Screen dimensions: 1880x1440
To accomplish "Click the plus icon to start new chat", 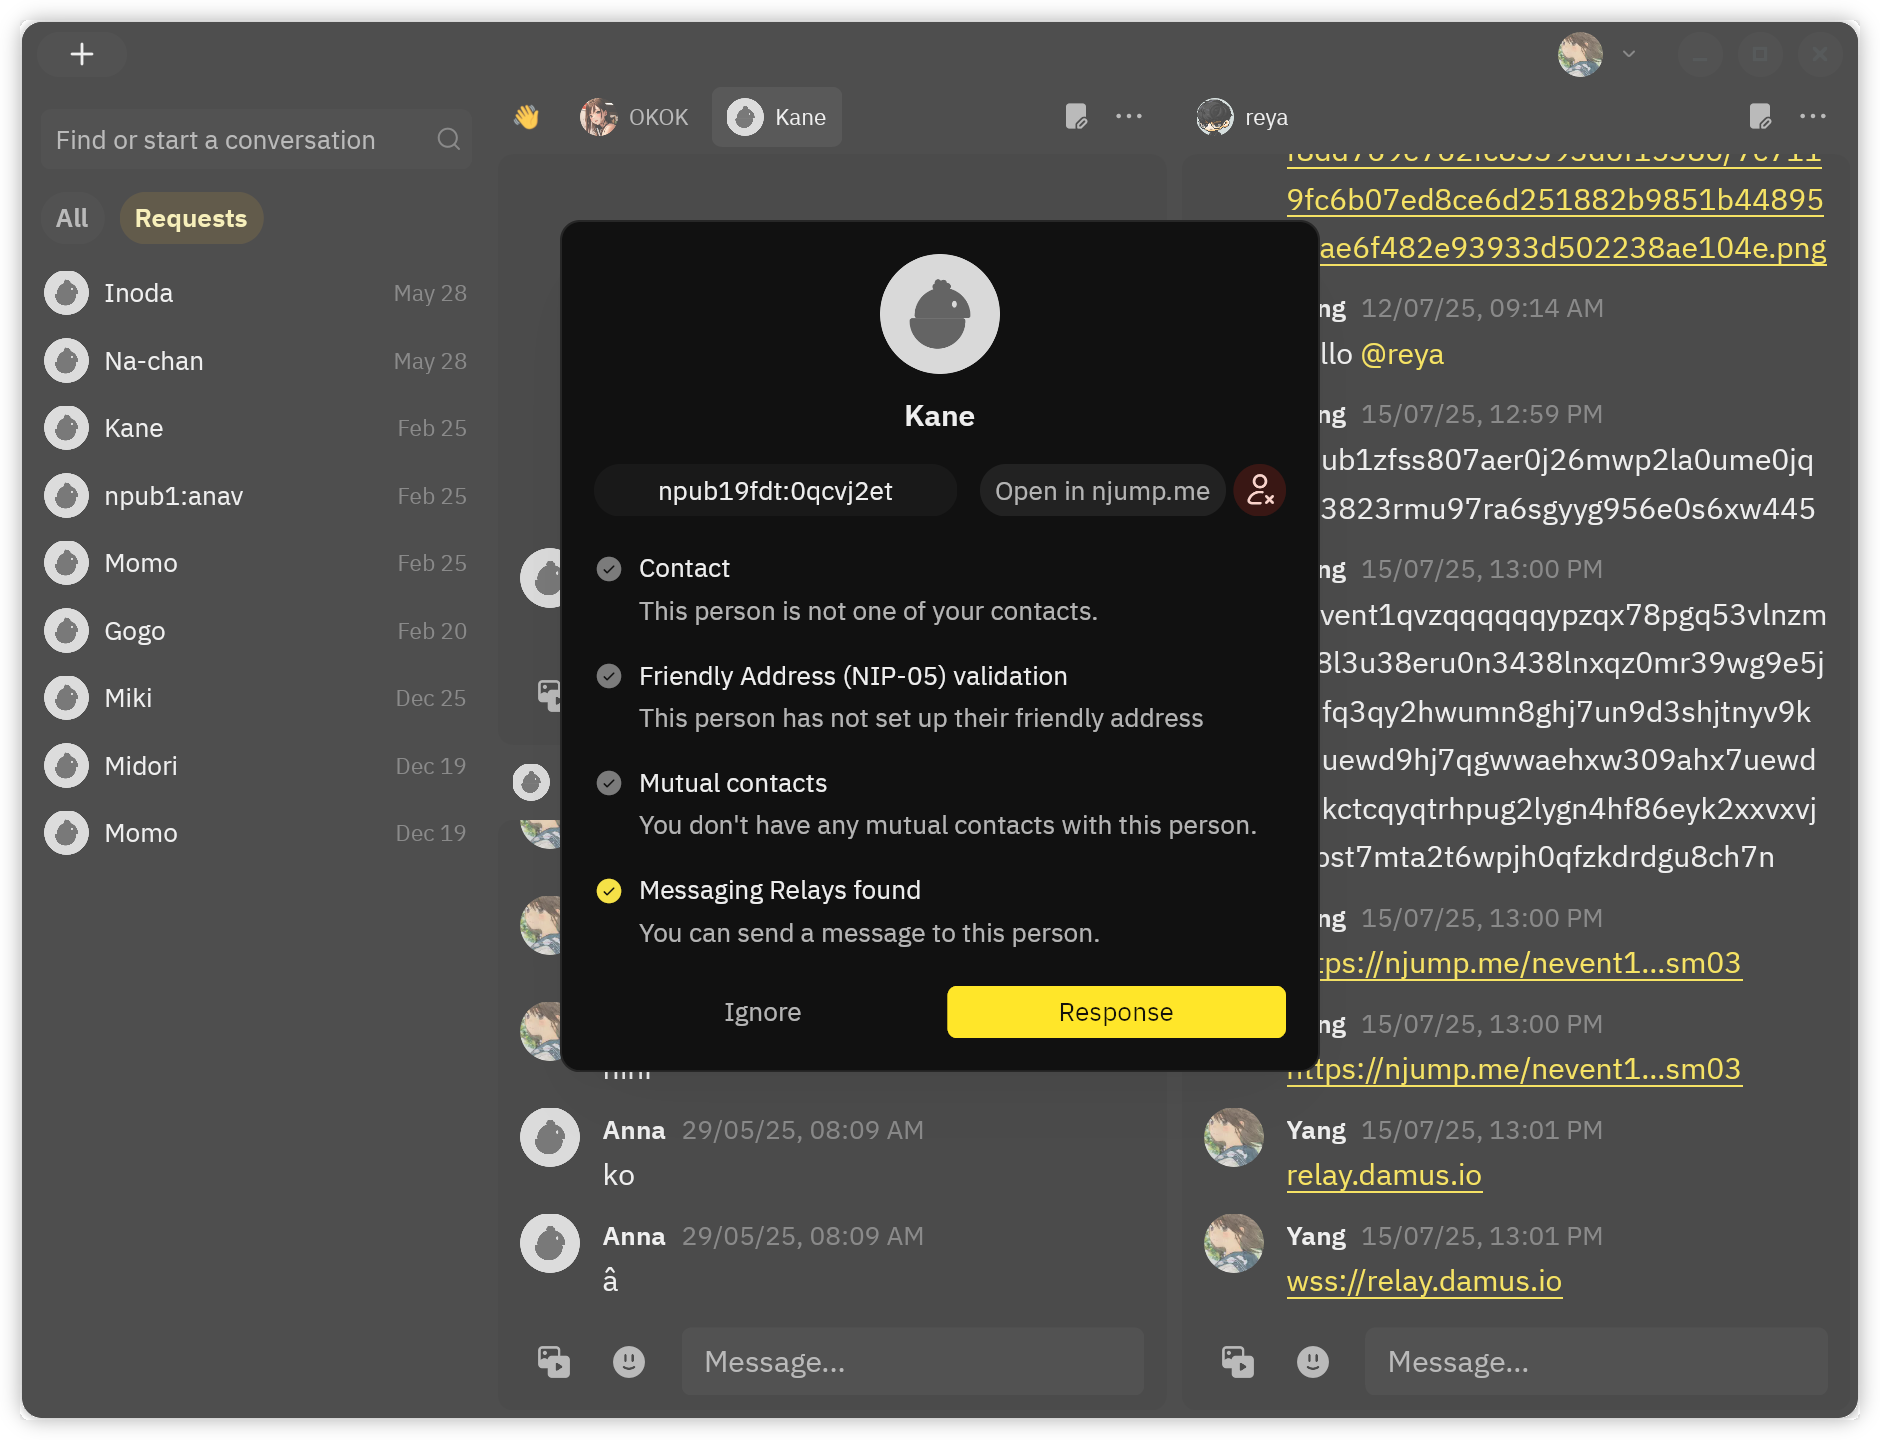I will tap(82, 54).
